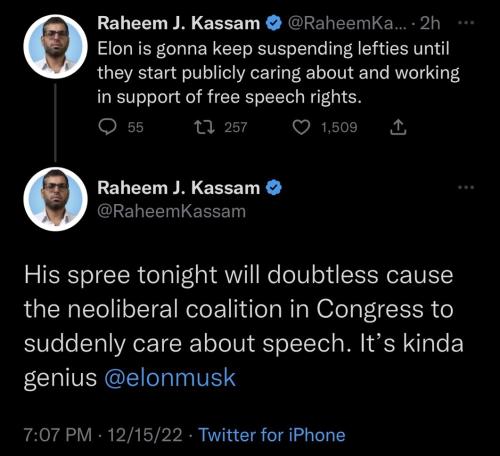Click the retweet arrows icon
Viewport: 500px width, 456px height.
[205, 127]
